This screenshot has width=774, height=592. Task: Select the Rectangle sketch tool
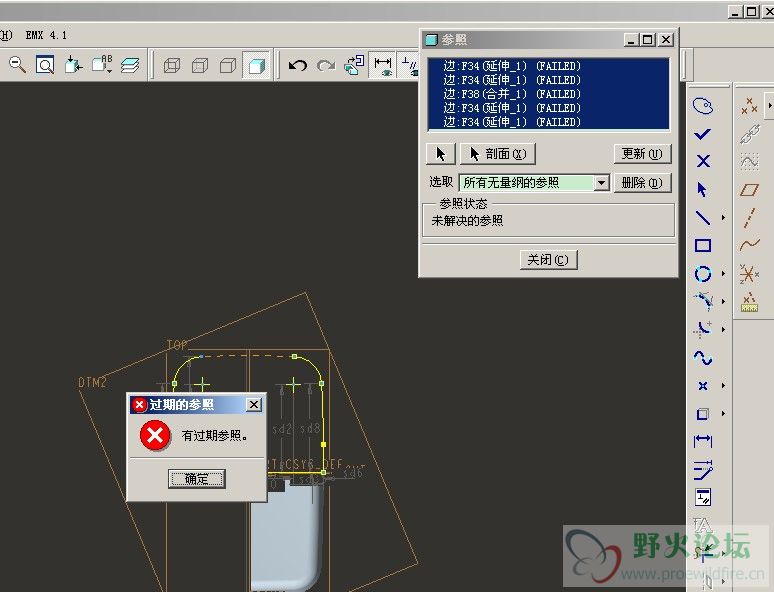tap(703, 245)
